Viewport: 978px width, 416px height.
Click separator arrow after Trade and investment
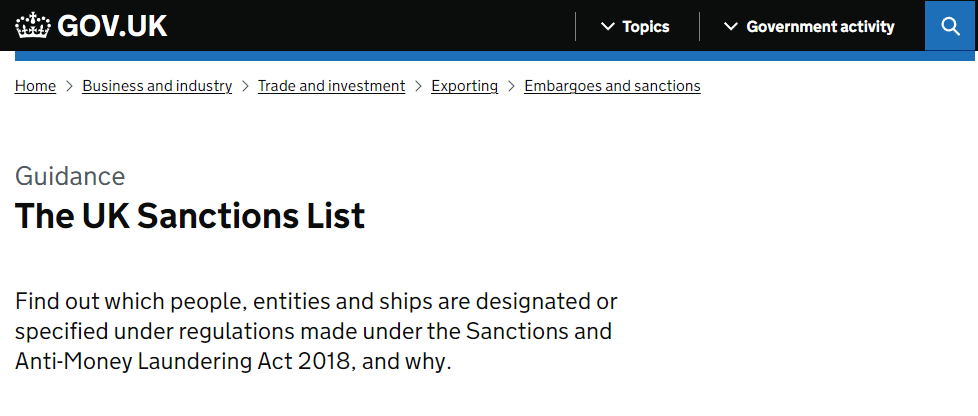tap(418, 86)
